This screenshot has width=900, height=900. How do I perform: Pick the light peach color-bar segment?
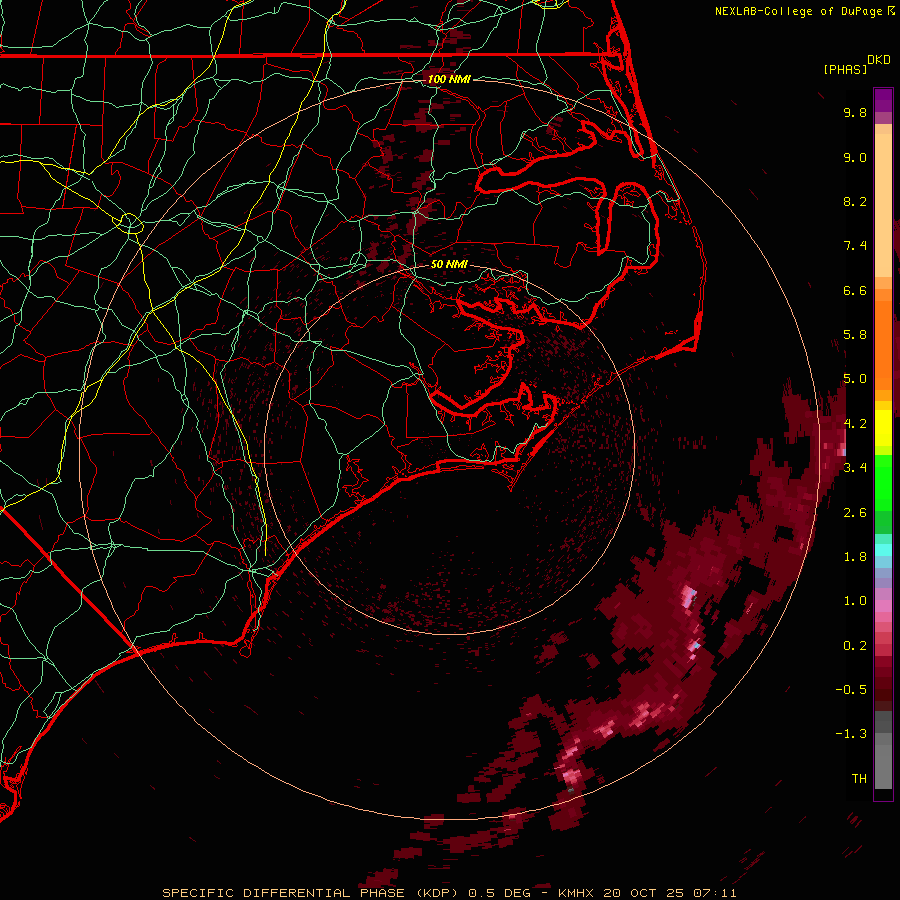pos(883,205)
